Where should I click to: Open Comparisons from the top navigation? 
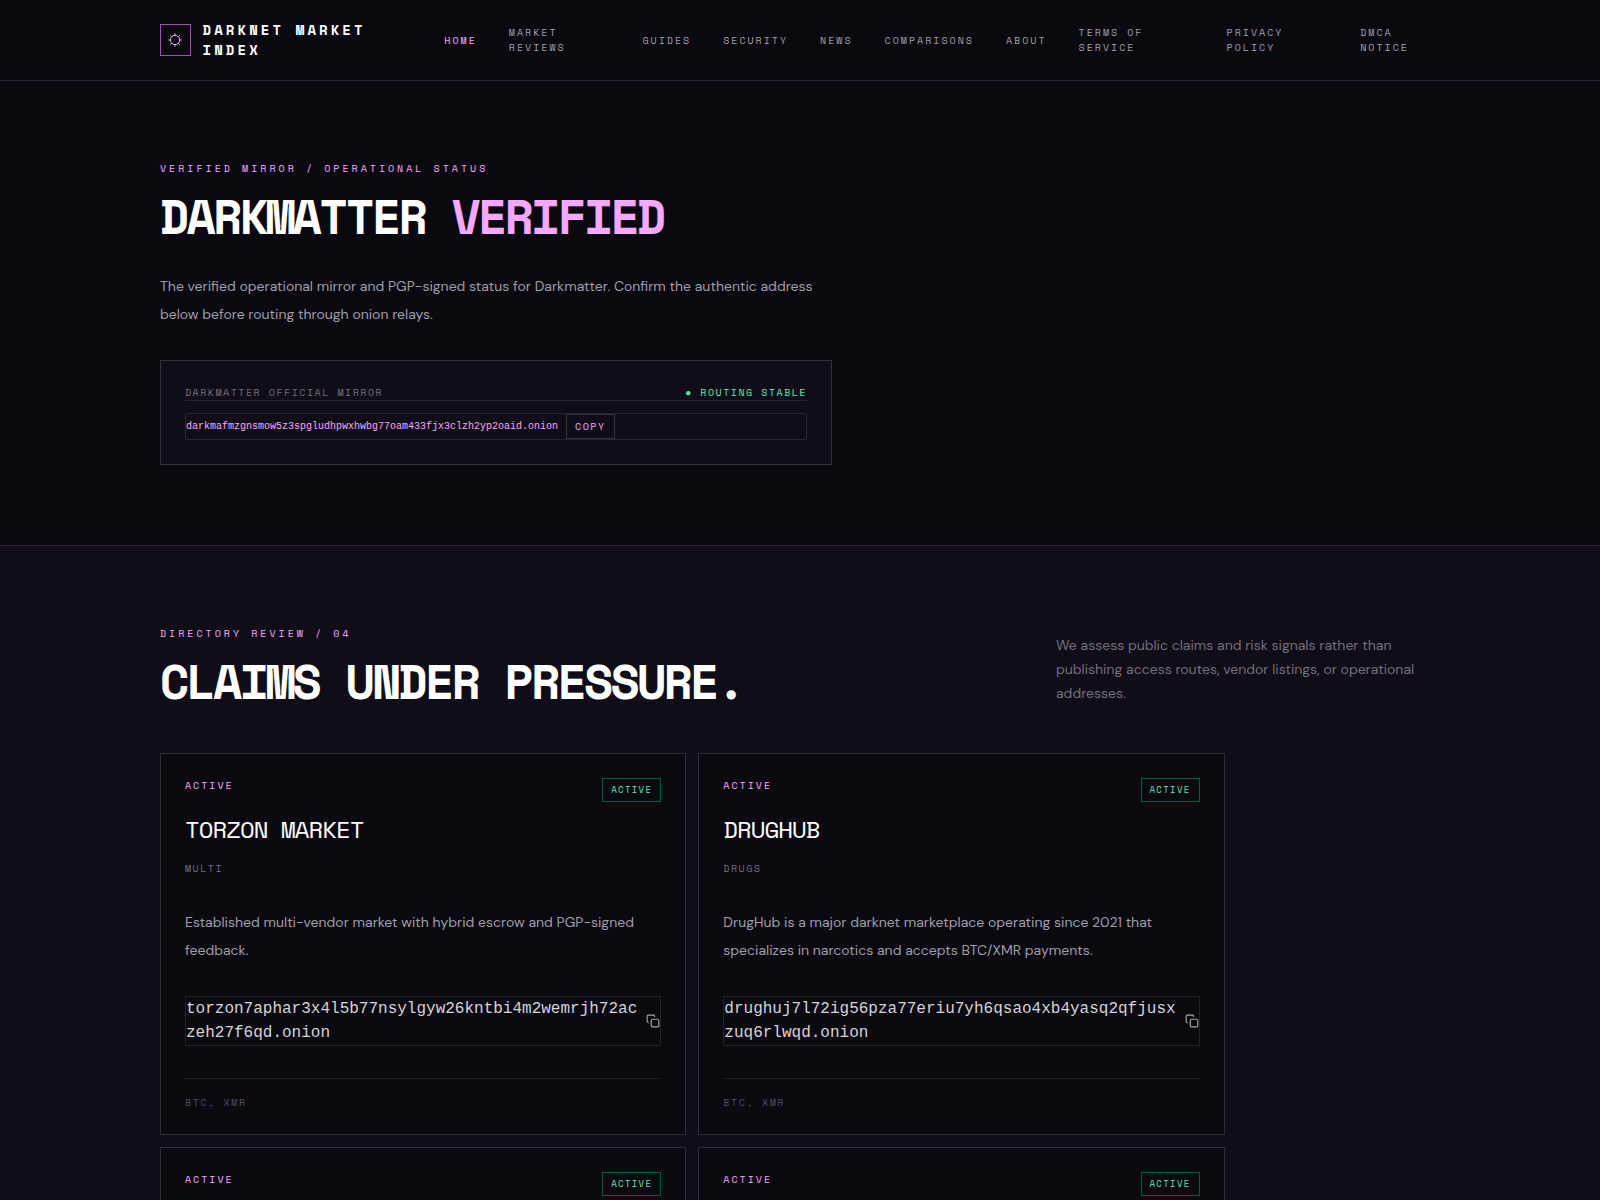(x=928, y=41)
